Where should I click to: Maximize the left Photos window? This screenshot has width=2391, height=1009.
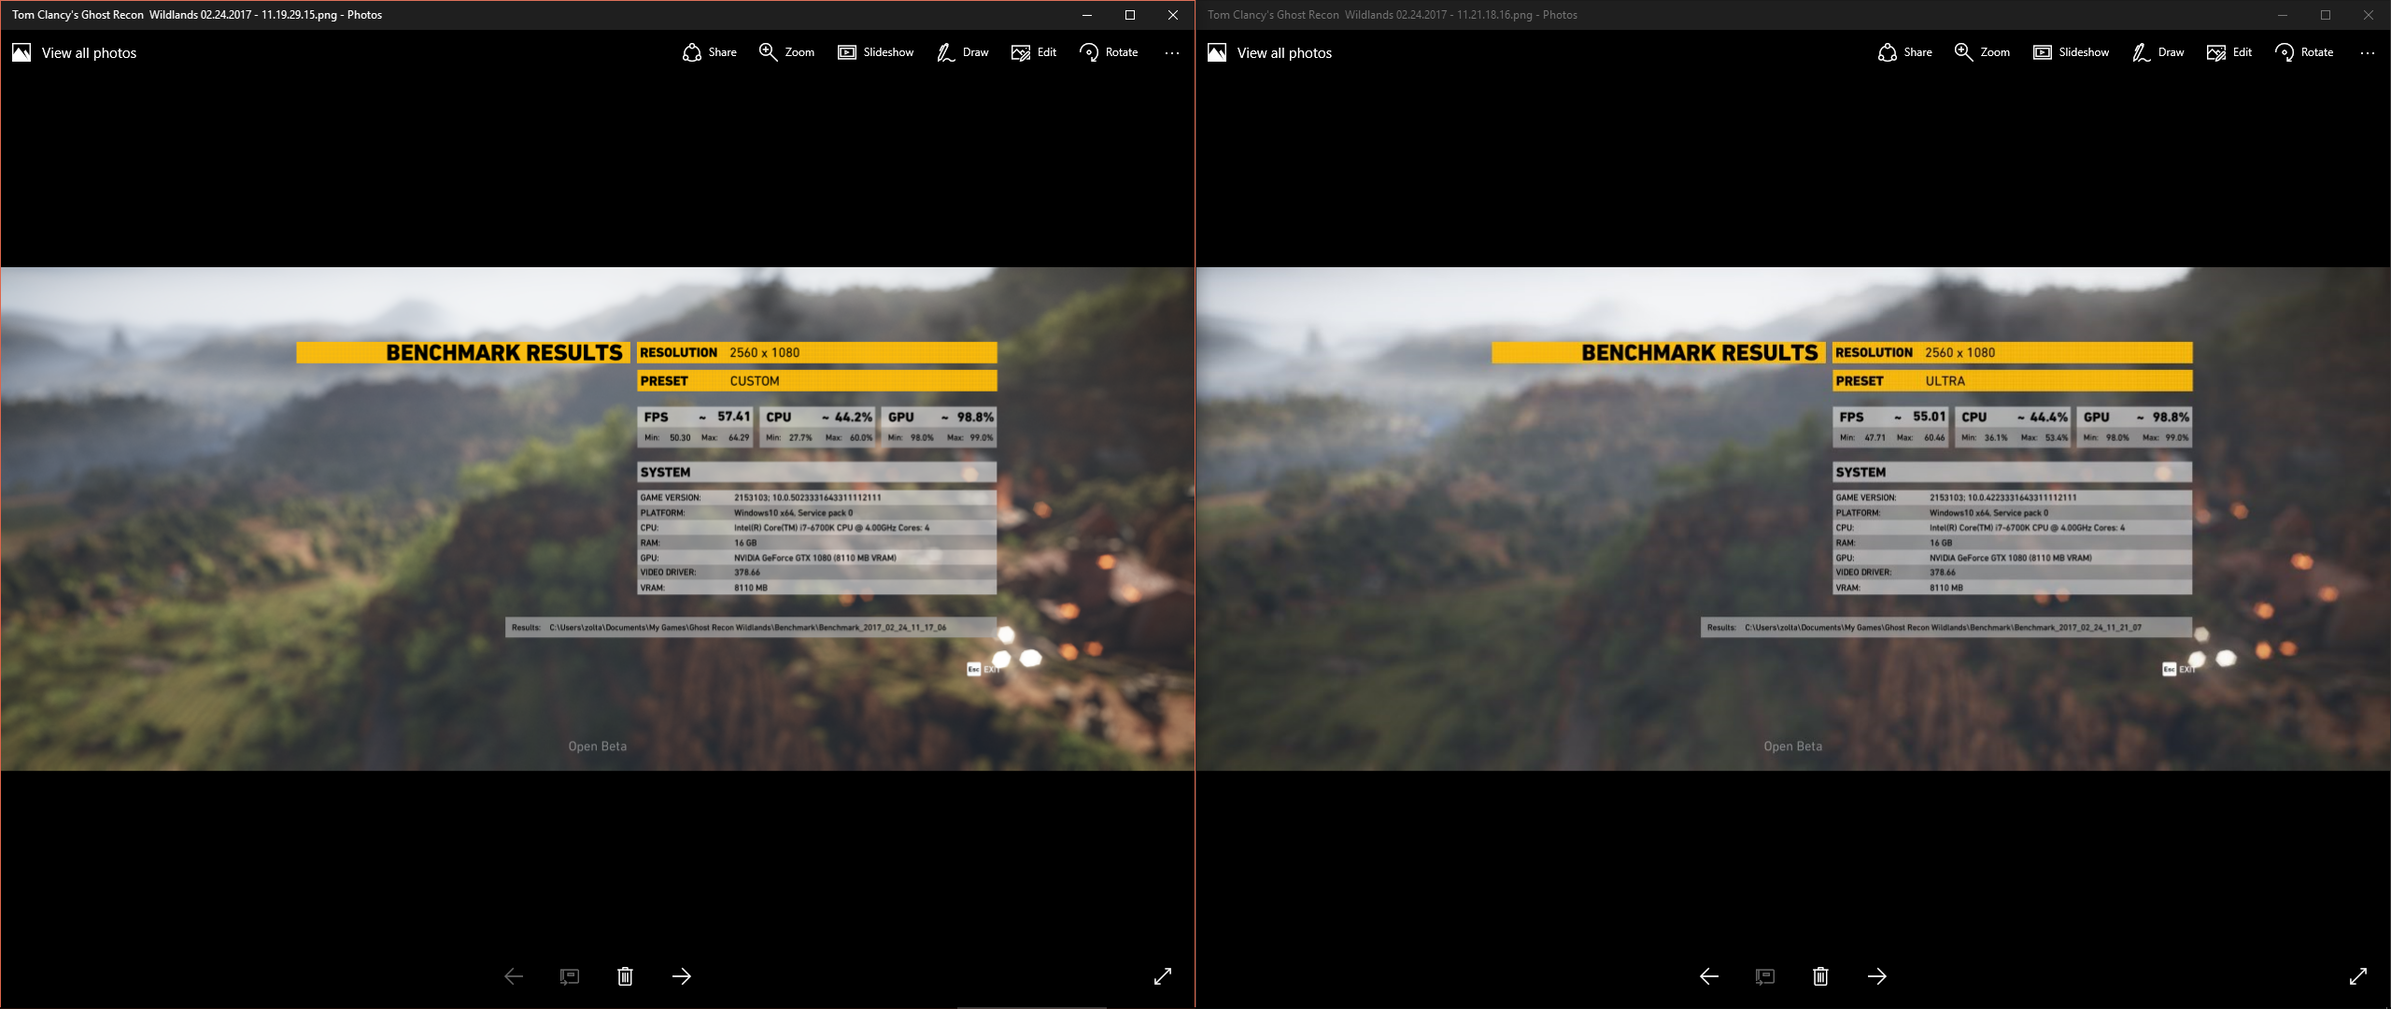pos(1130,15)
